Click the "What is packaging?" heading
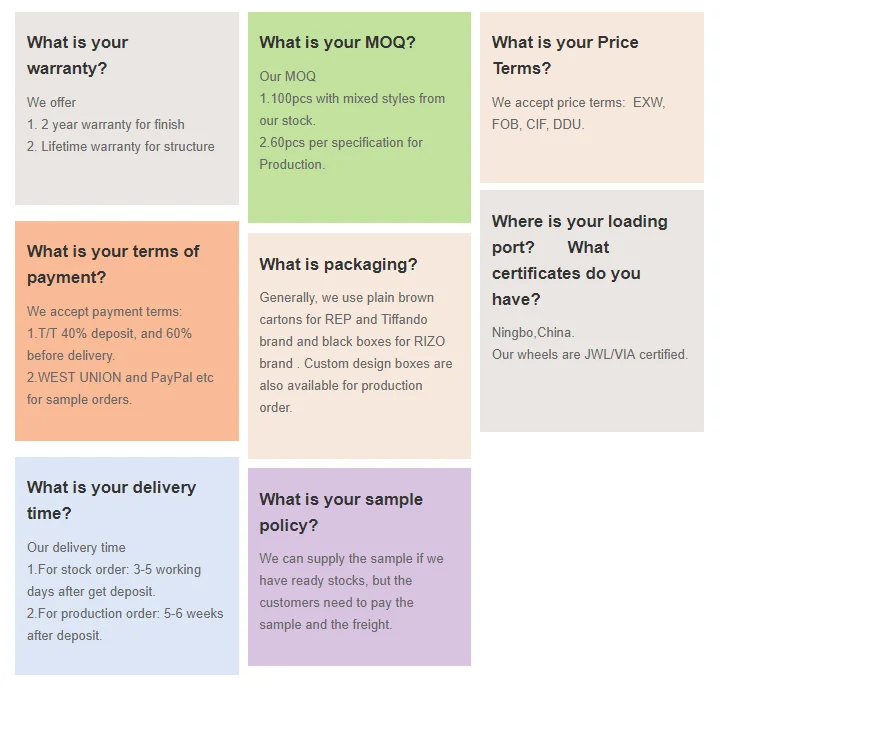This screenshot has height=732, width=887. (338, 264)
